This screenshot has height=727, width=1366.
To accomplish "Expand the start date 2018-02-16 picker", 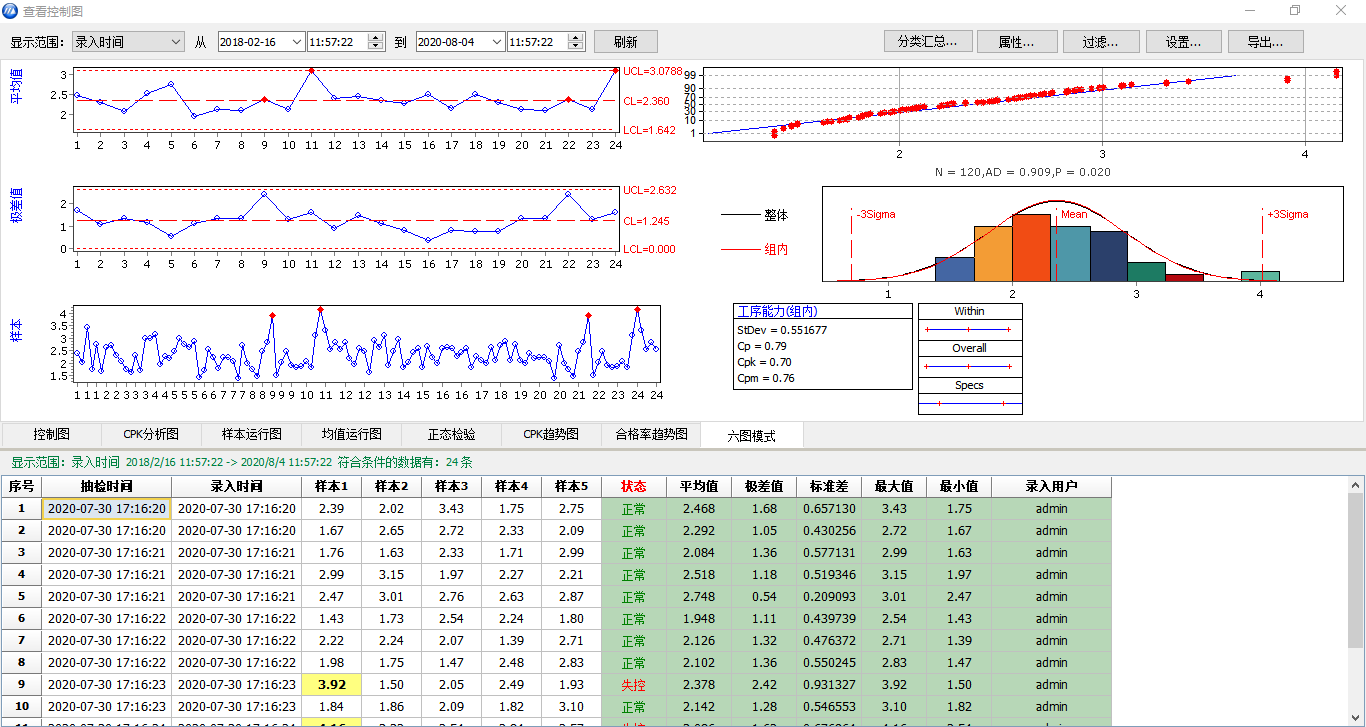I will [296, 42].
